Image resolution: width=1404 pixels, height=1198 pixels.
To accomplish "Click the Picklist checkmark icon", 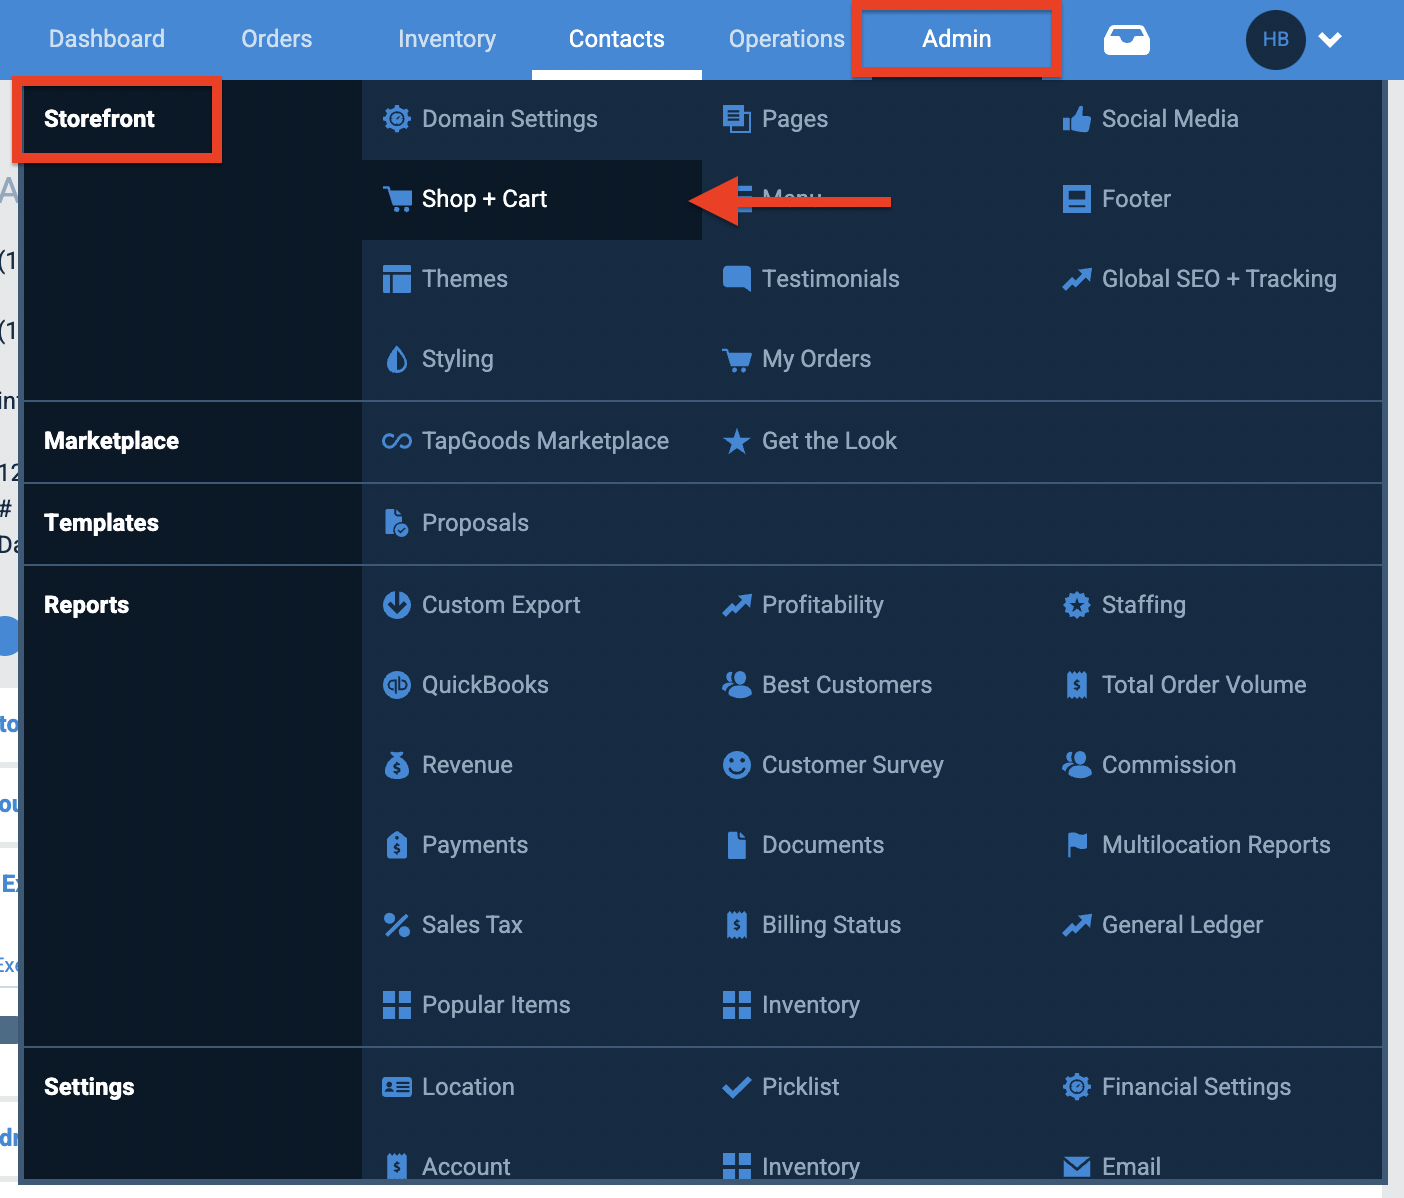I will pos(737,1087).
